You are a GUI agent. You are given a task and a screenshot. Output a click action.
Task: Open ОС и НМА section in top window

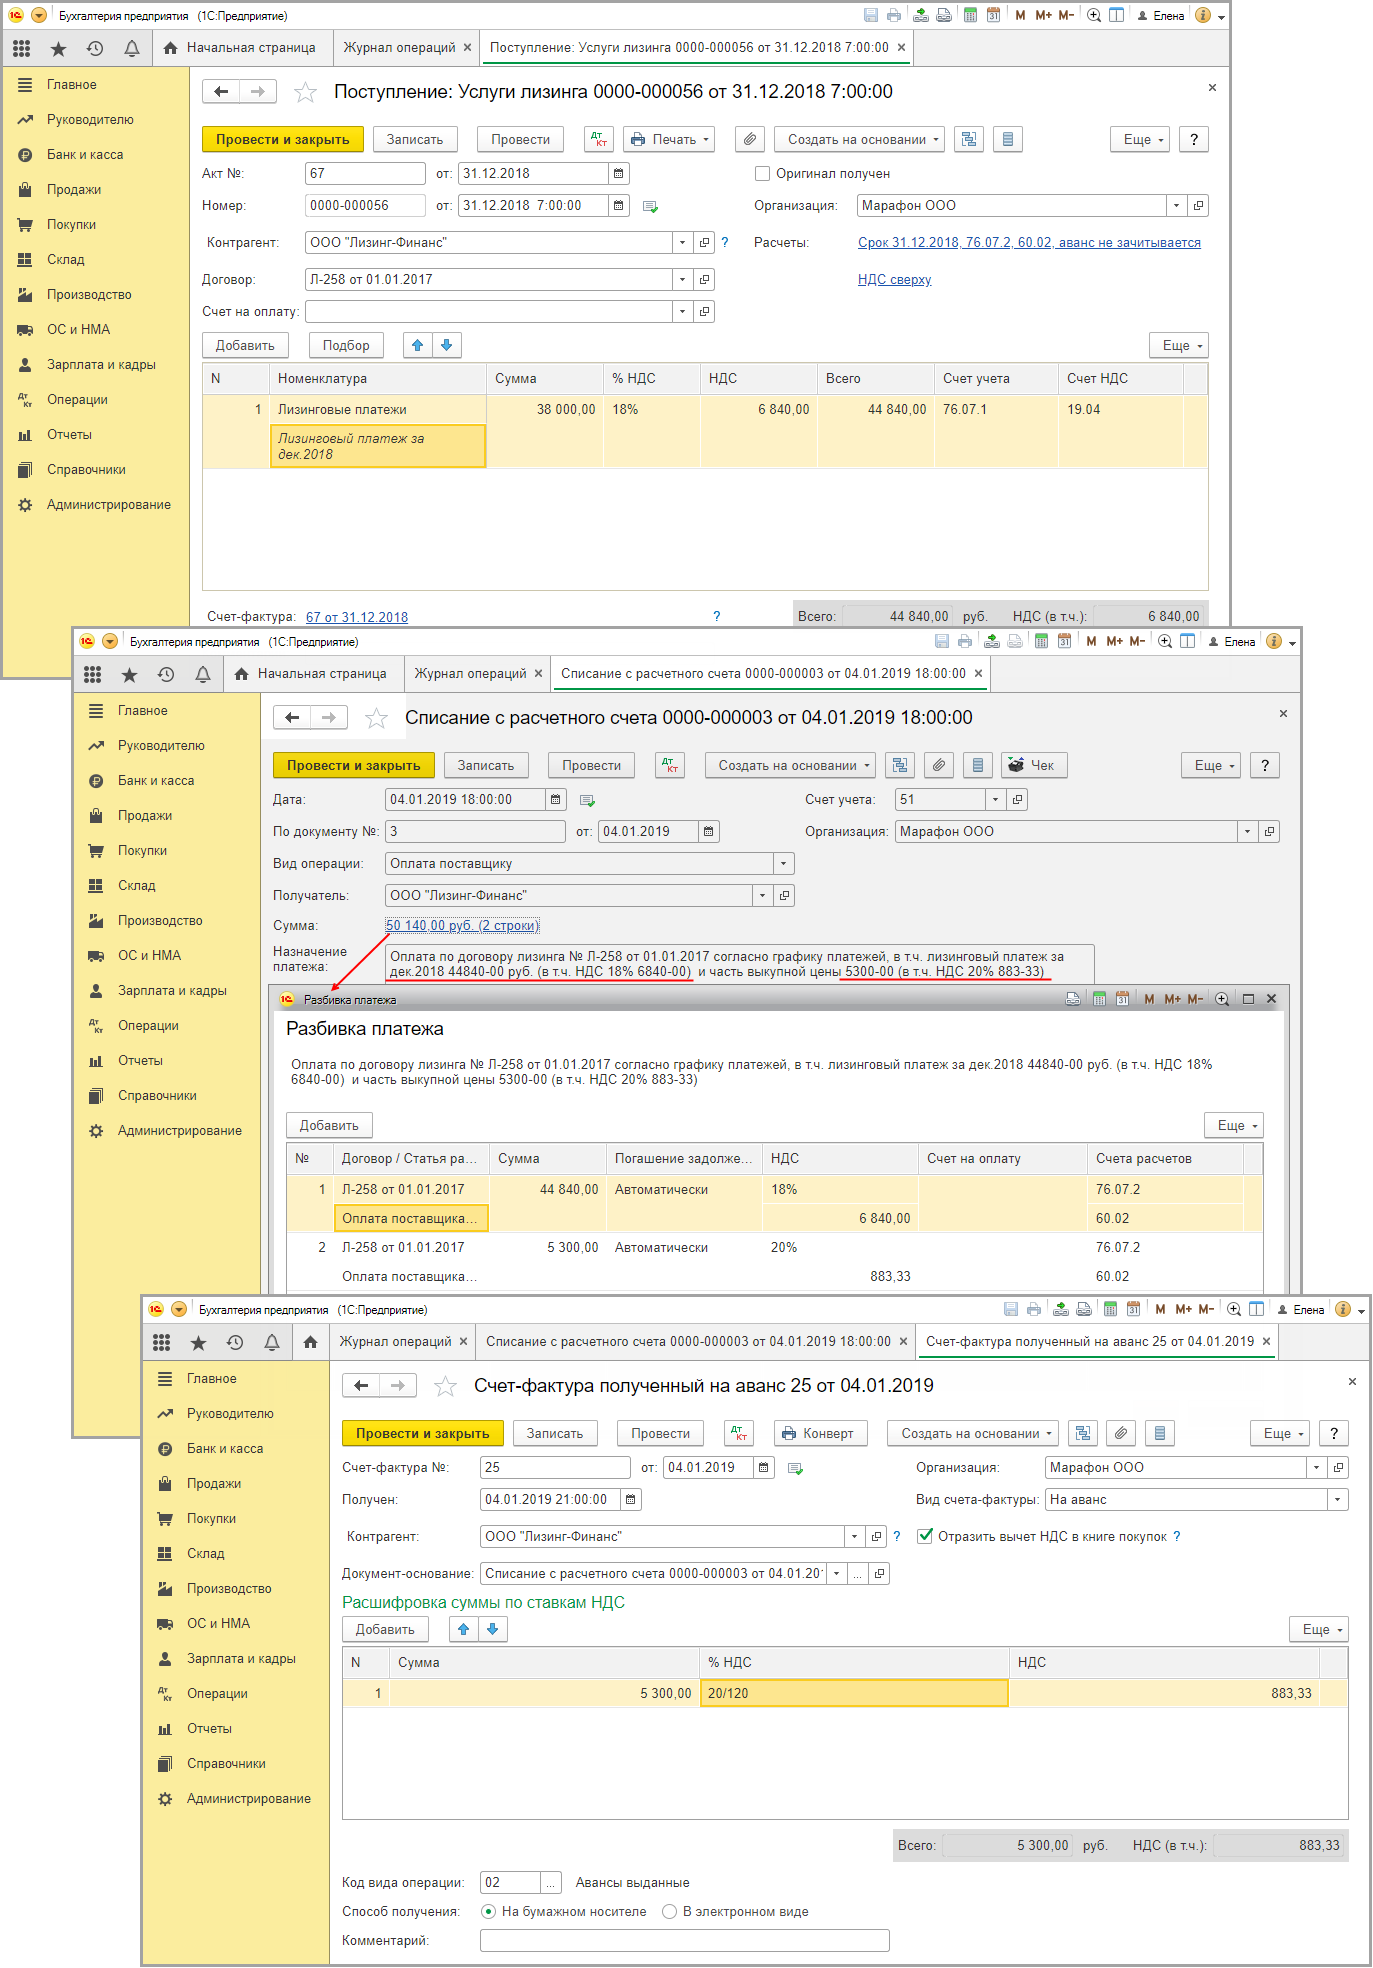pos(79,330)
